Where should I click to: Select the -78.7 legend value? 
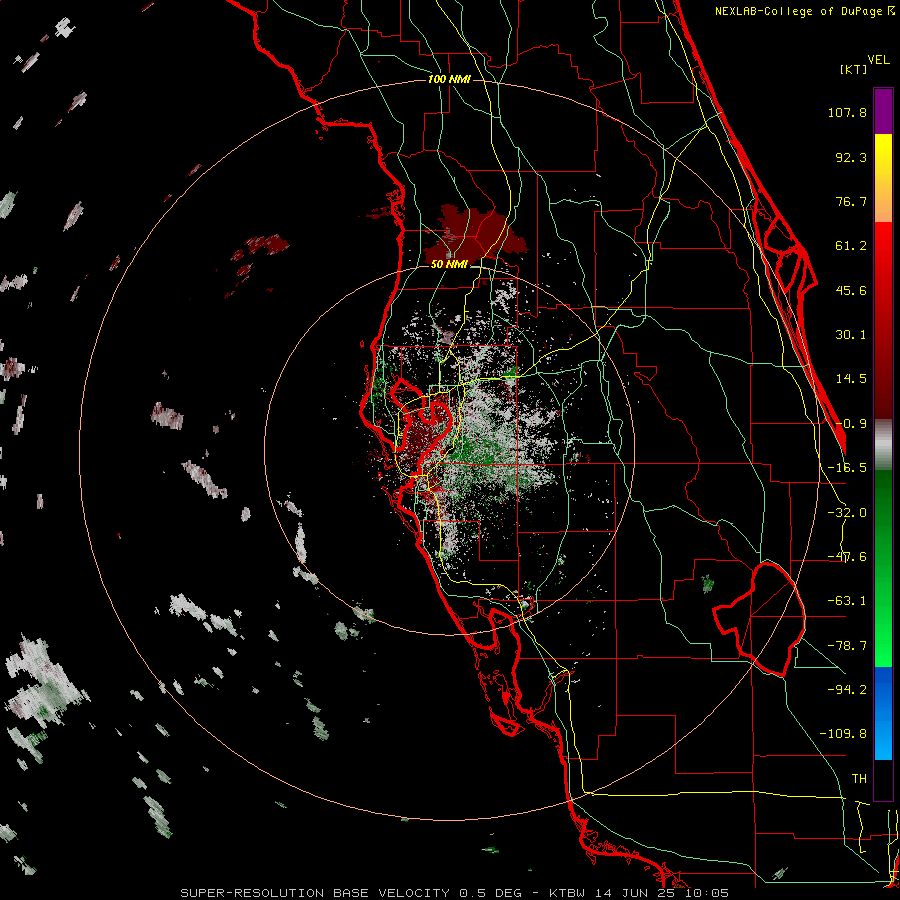coord(847,646)
